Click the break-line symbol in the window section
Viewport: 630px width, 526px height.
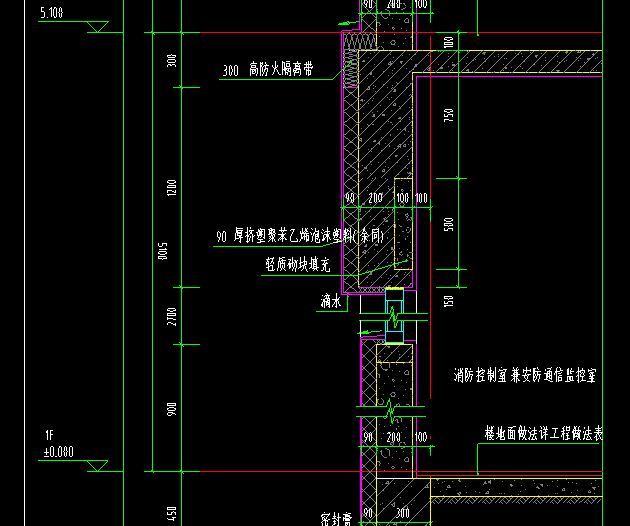(394, 317)
